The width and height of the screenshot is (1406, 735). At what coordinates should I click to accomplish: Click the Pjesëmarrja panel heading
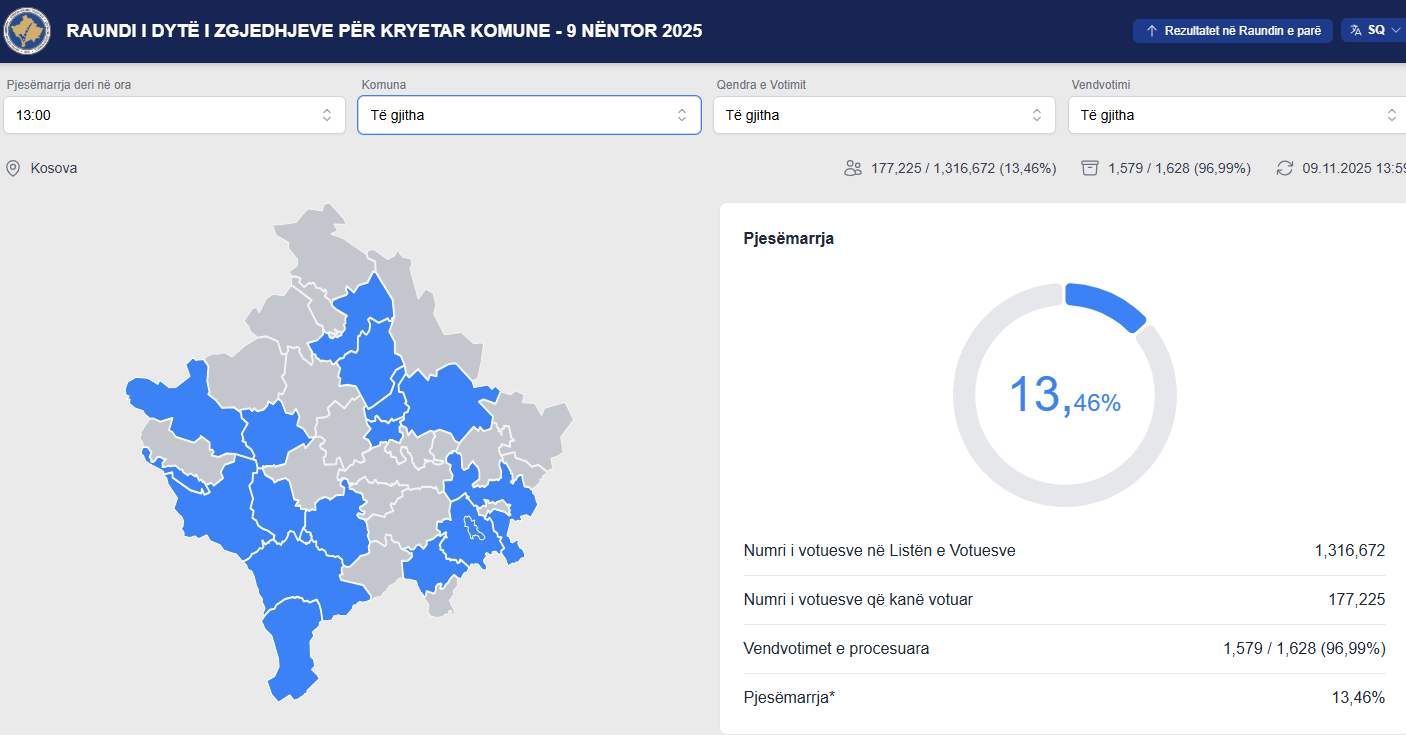point(789,239)
